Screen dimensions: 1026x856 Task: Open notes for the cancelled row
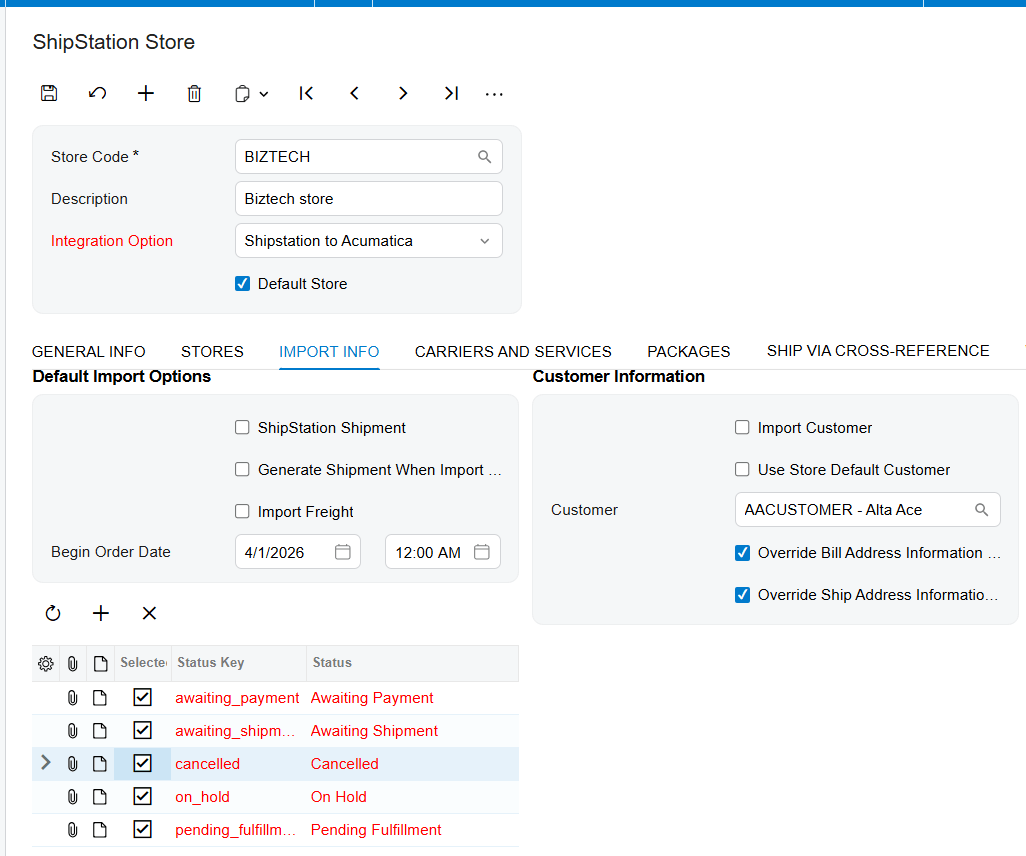tap(100, 763)
